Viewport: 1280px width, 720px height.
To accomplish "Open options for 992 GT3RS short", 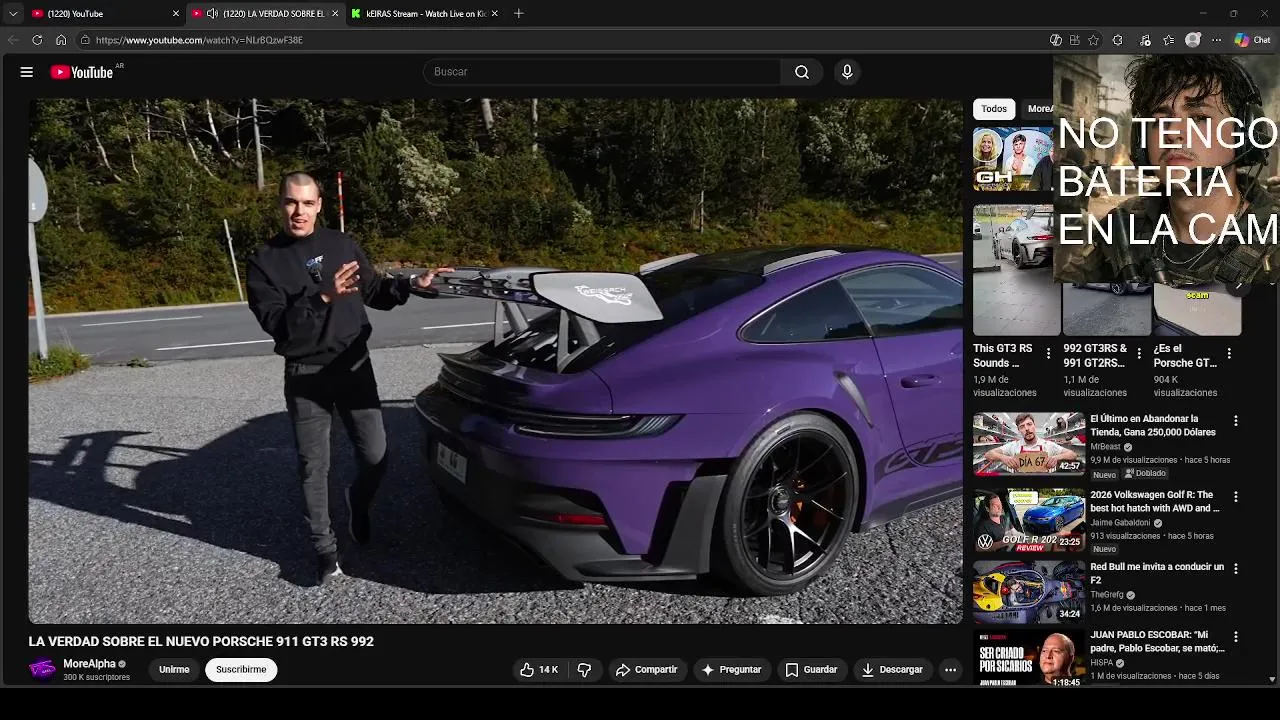I will [1139, 353].
